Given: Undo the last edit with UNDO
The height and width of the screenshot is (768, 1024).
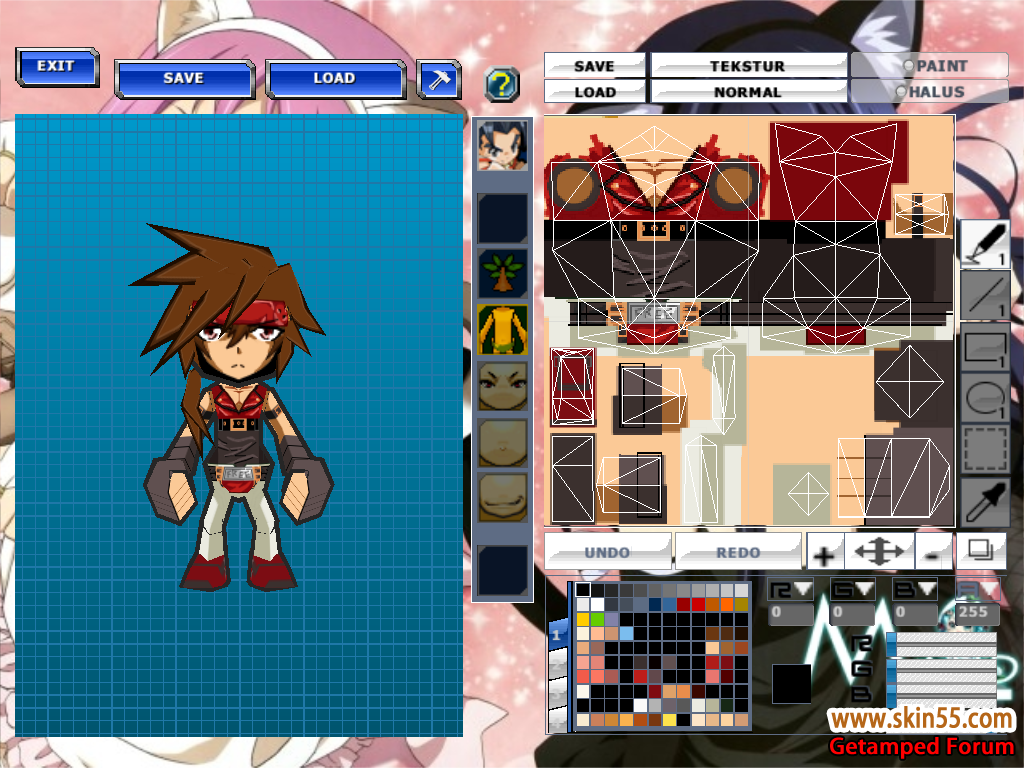Looking at the screenshot, I should (x=607, y=552).
